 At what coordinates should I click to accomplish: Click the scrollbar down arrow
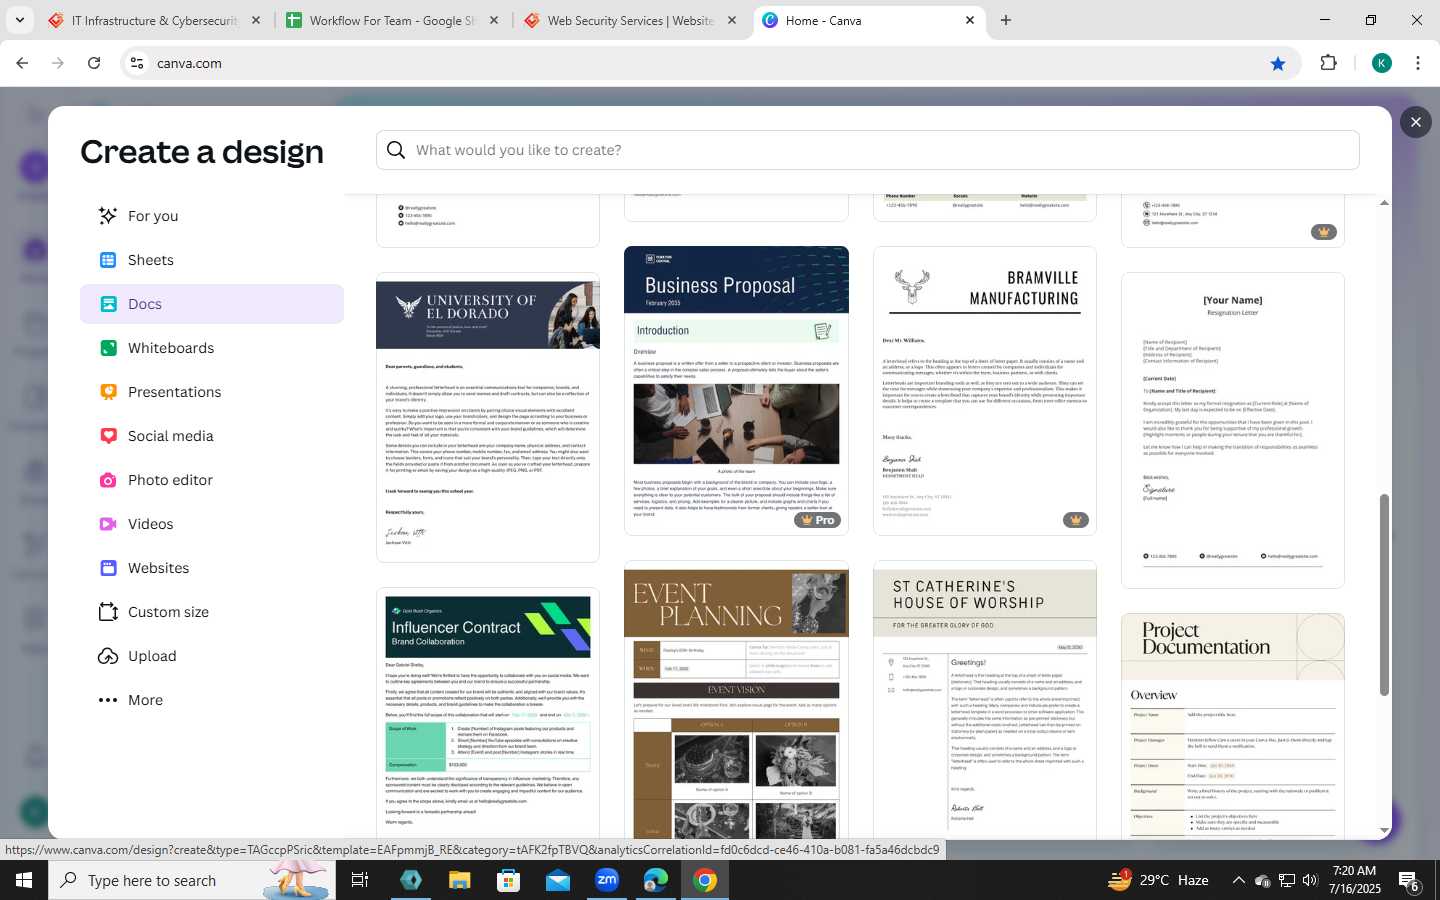(1384, 830)
